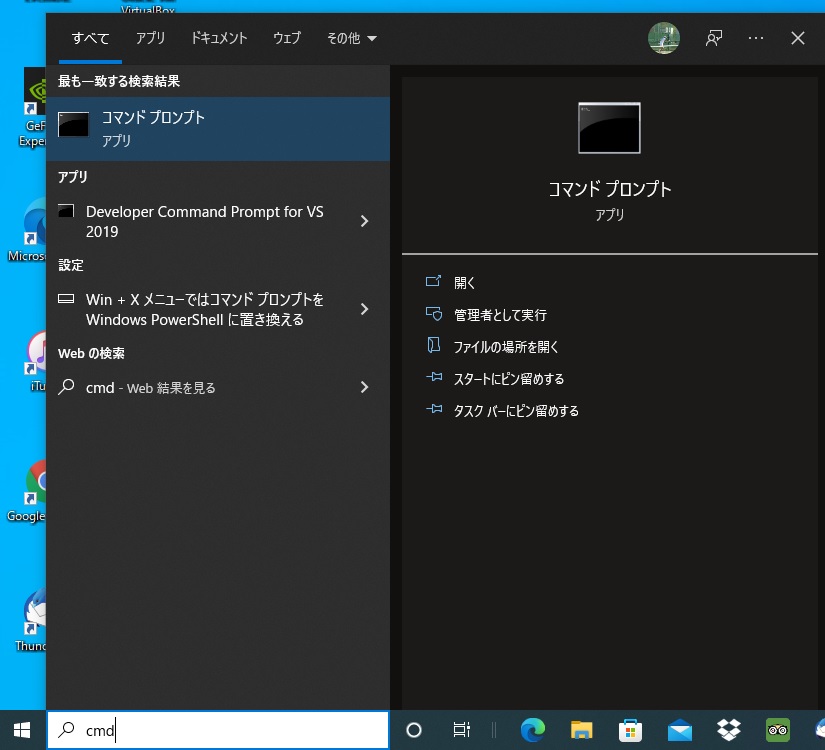Open the Windows Start button

click(x=22, y=730)
